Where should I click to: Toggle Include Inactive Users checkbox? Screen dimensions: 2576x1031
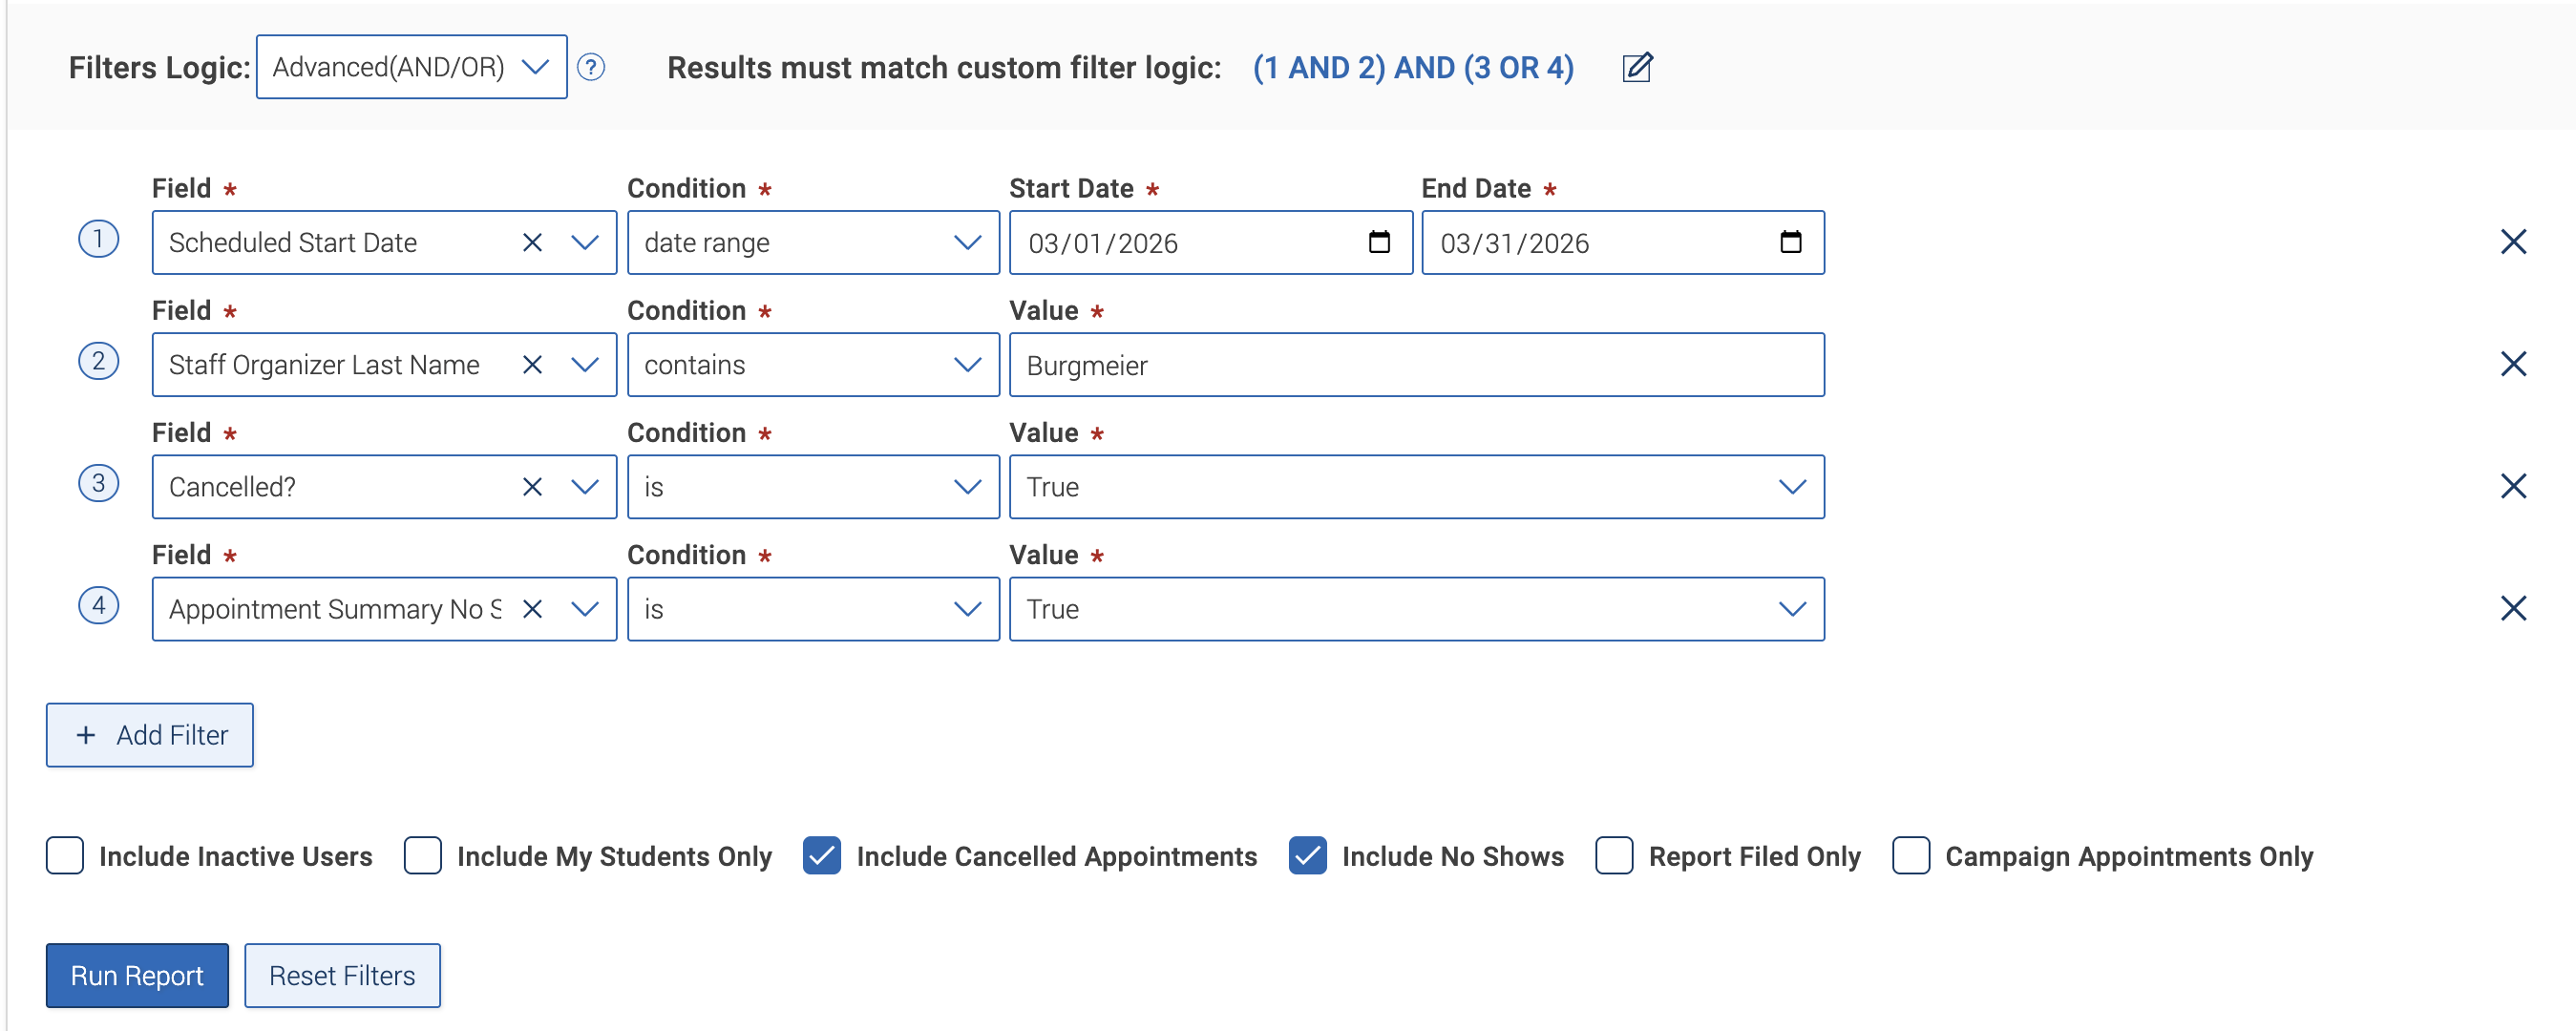(65, 856)
